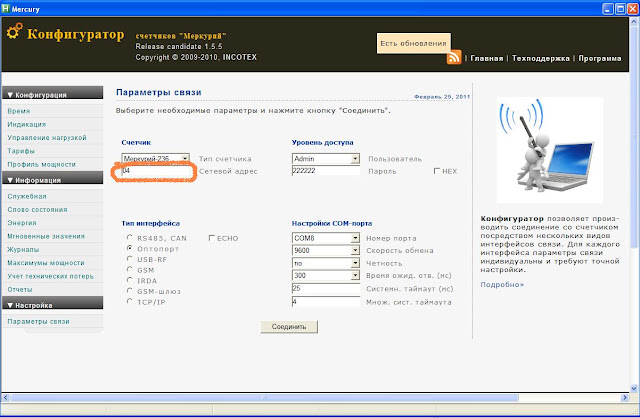640x418 pixels.
Task: Click the RSS feed icon
Action: [454, 57]
